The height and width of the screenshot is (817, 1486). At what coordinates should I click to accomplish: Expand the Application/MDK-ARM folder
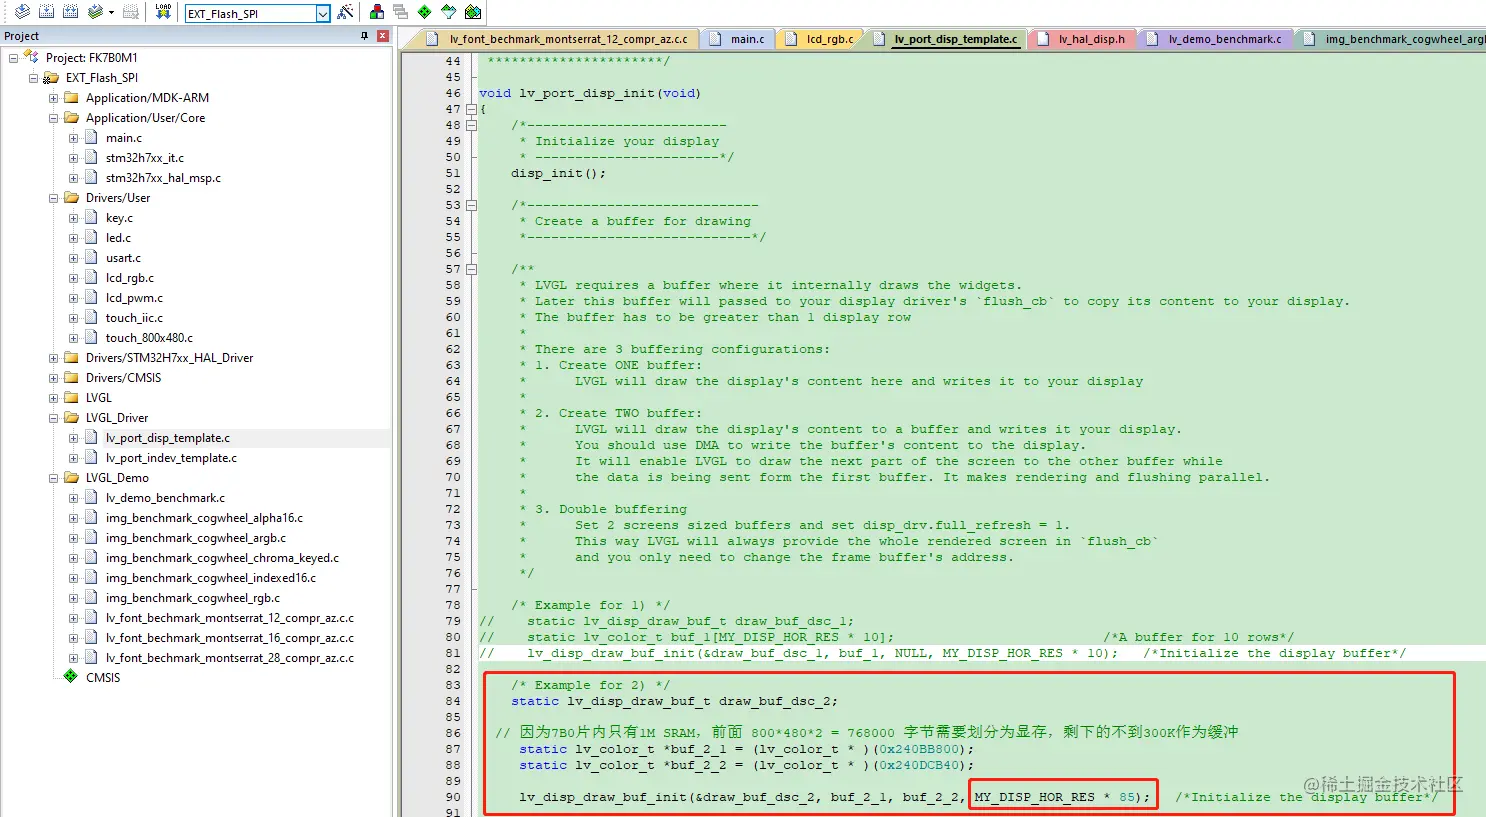(53, 98)
